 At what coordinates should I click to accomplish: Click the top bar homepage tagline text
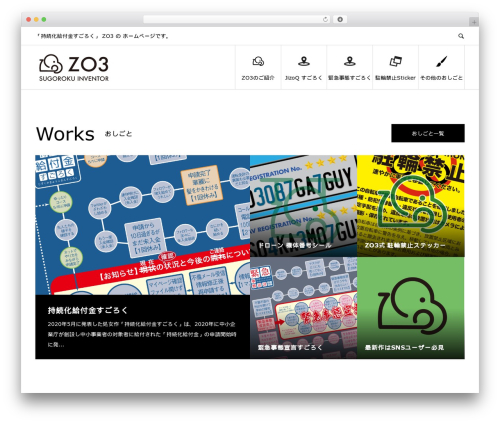click(103, 36)
